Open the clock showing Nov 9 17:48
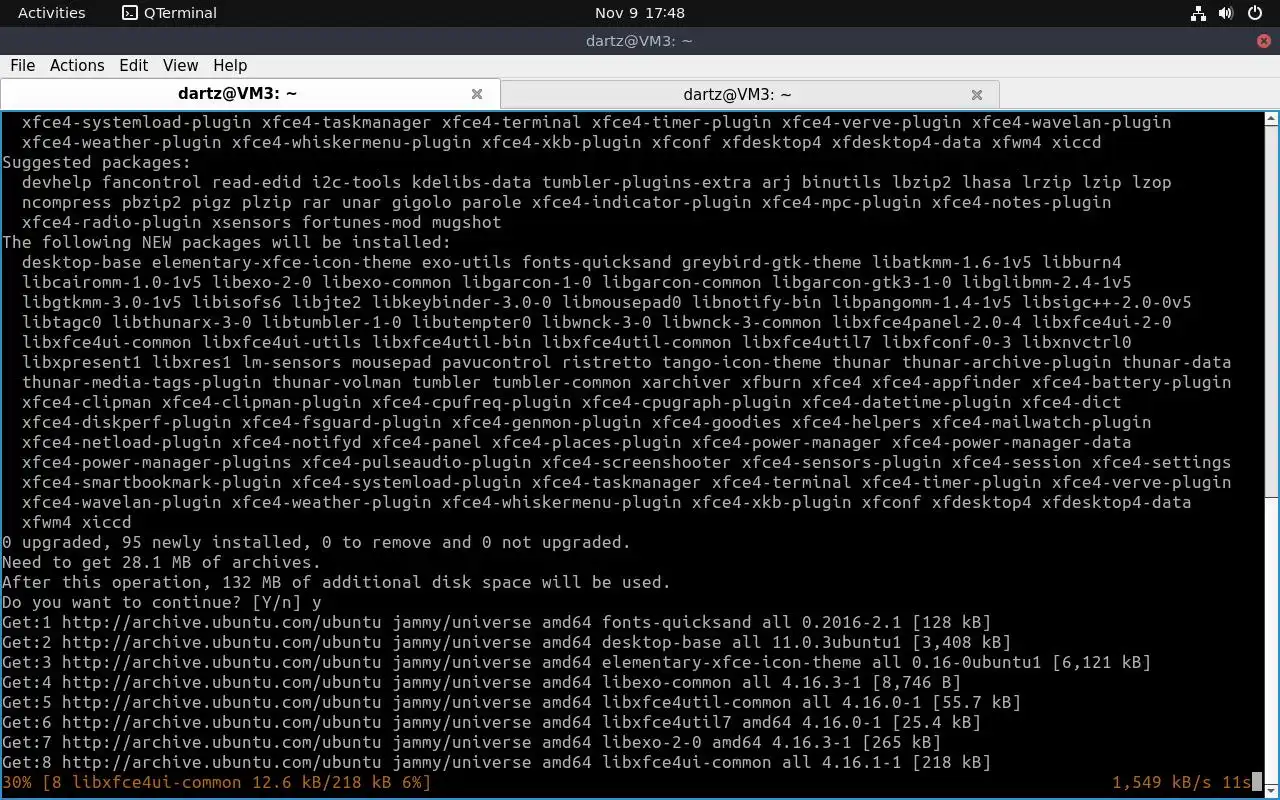This screenshot has height=800, width=1280. point(639,13)
